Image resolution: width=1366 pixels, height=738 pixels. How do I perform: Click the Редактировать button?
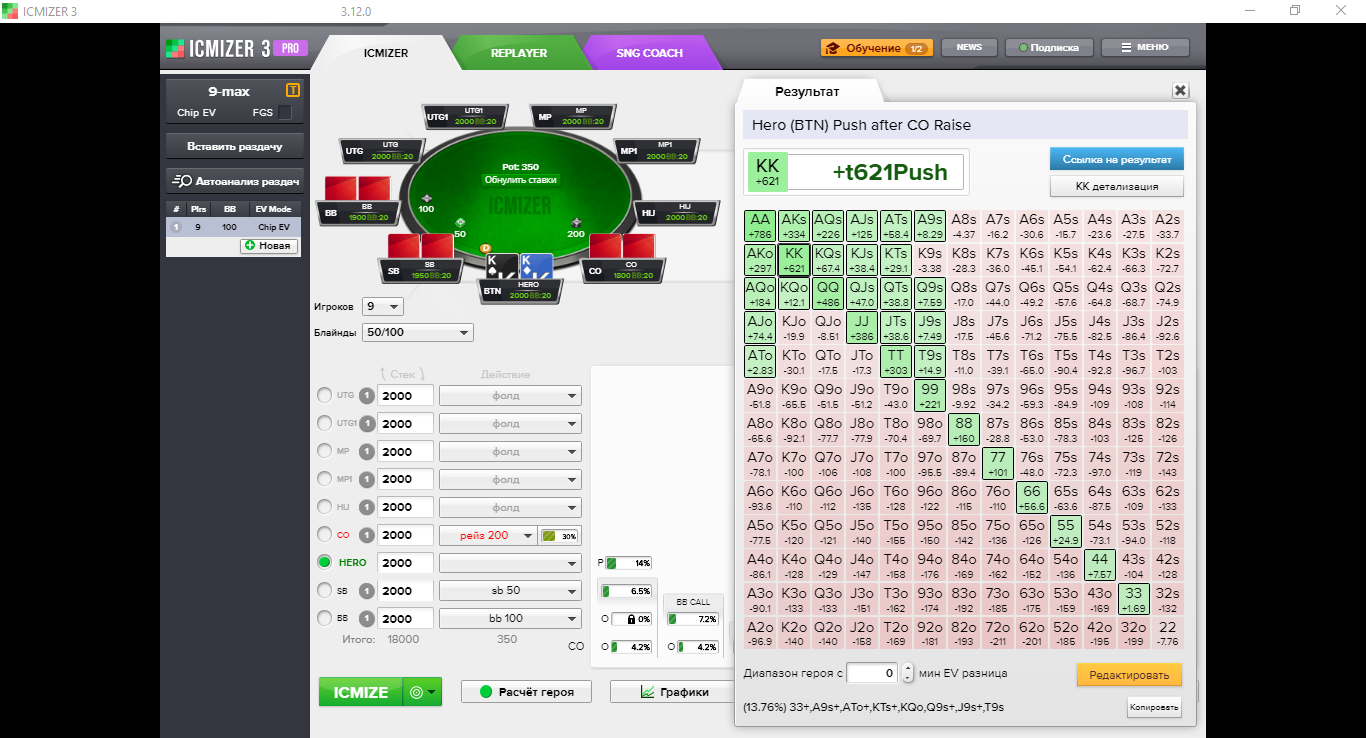[1129, 675]
